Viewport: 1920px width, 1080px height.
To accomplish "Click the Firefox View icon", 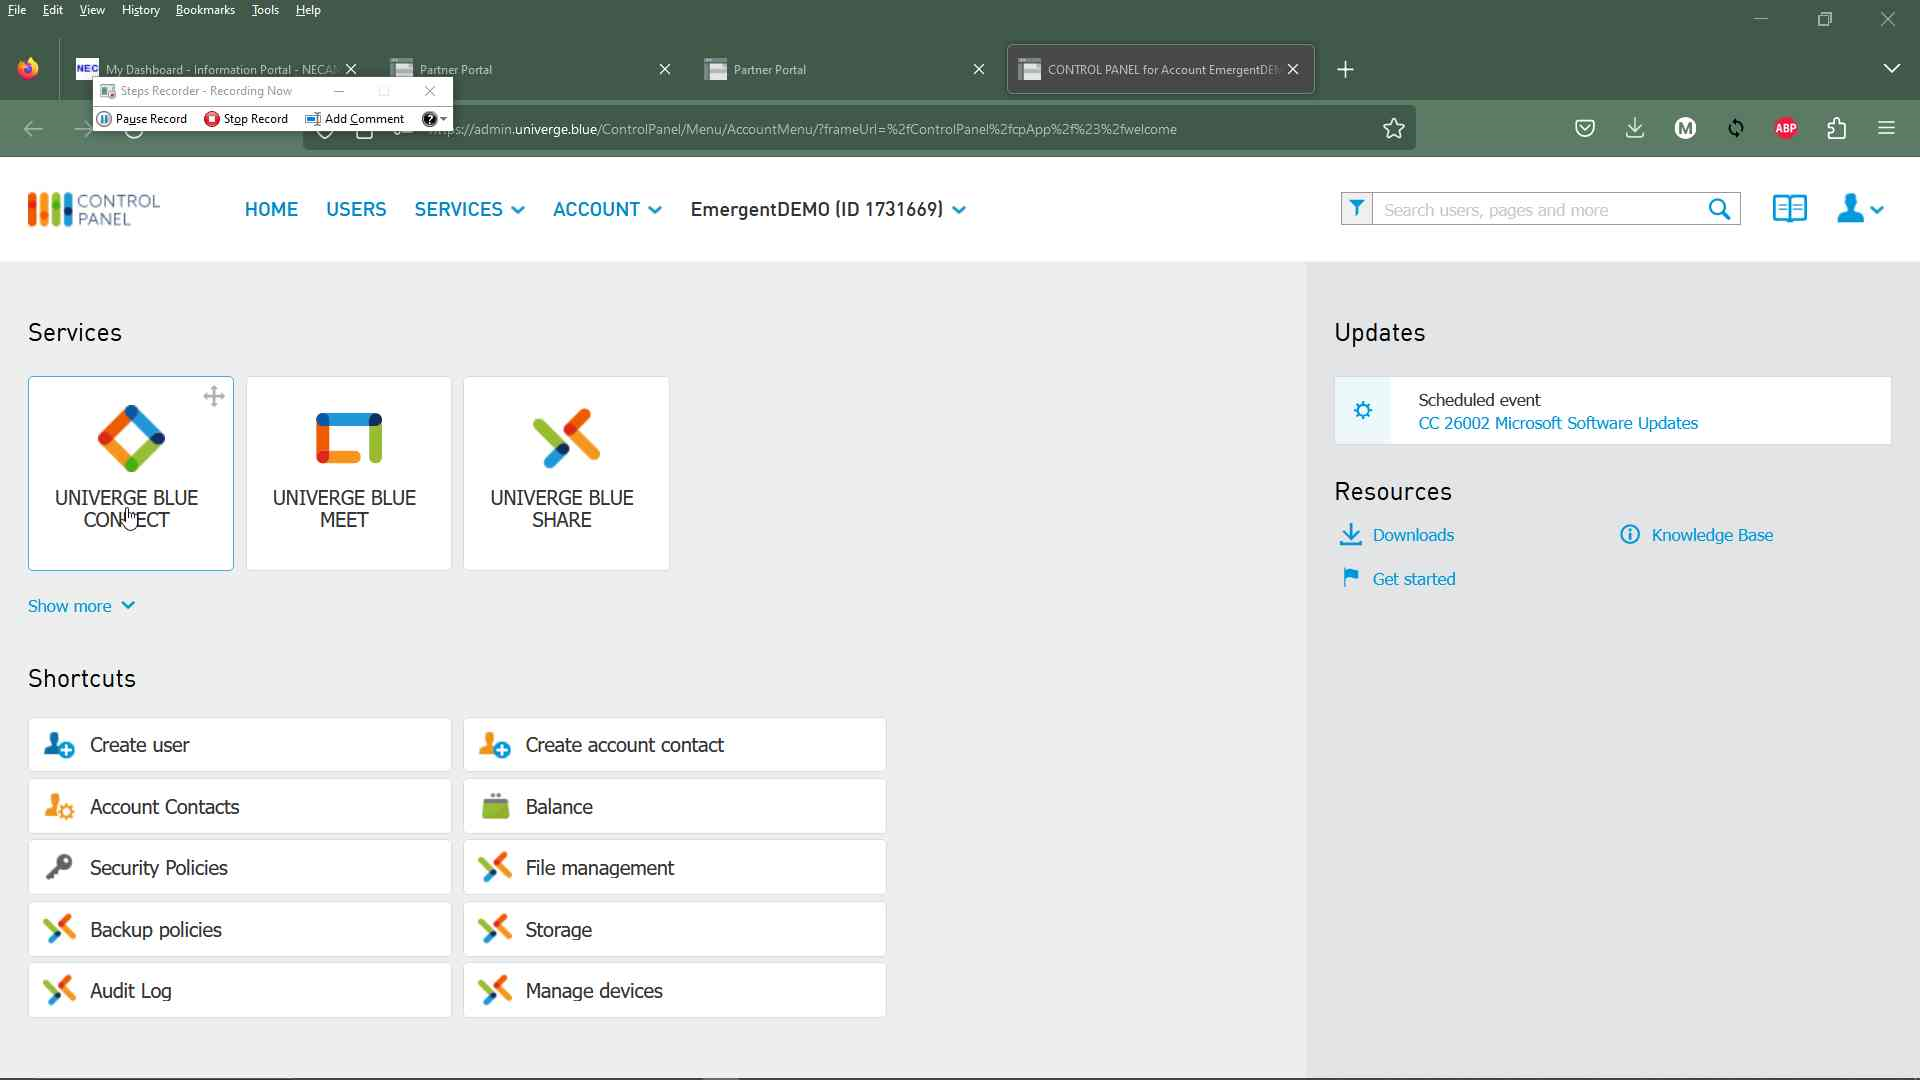I will 28,68.
